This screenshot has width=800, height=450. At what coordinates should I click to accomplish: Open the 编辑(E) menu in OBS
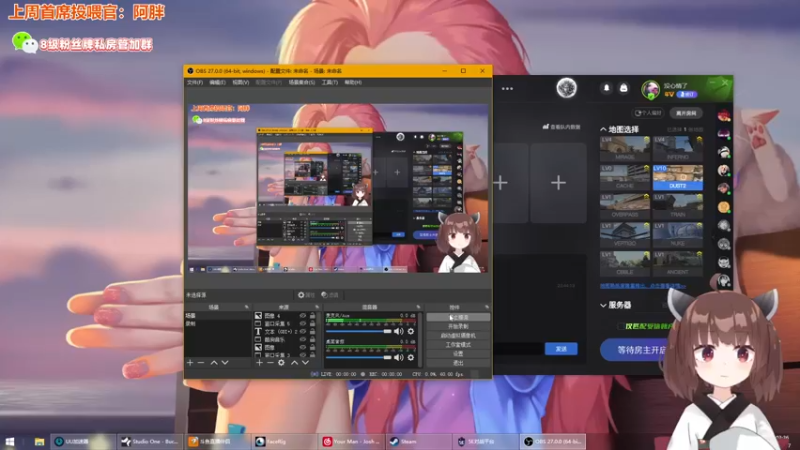pyautogui.click(x=217, y=82)
